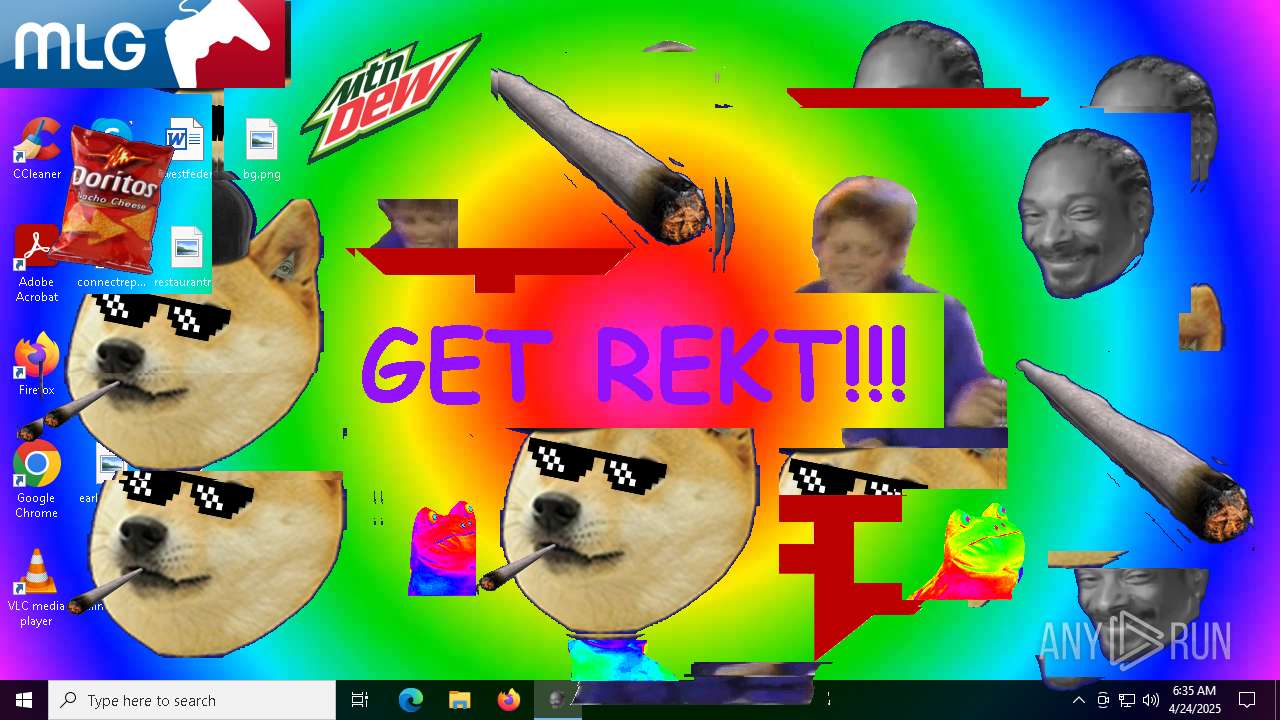Open Firefox from the taskbar
Viewport: 1280px width, 720px height.
[x=508, y=700]
